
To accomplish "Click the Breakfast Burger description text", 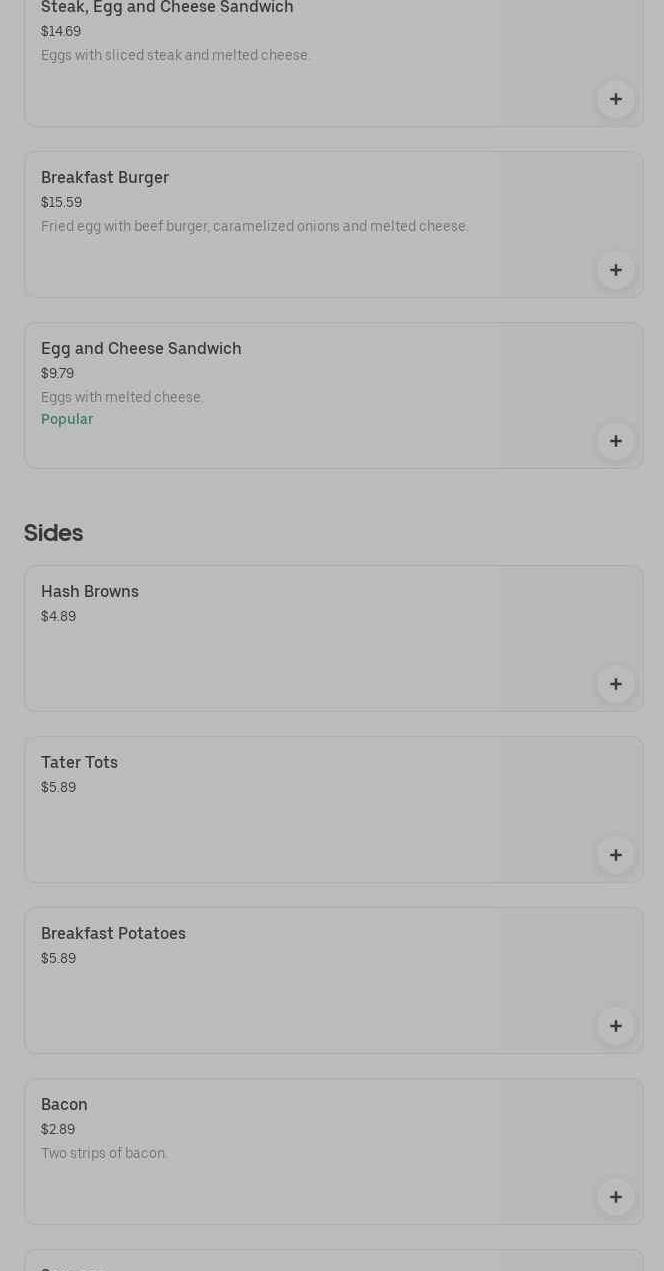I will 254,227.
